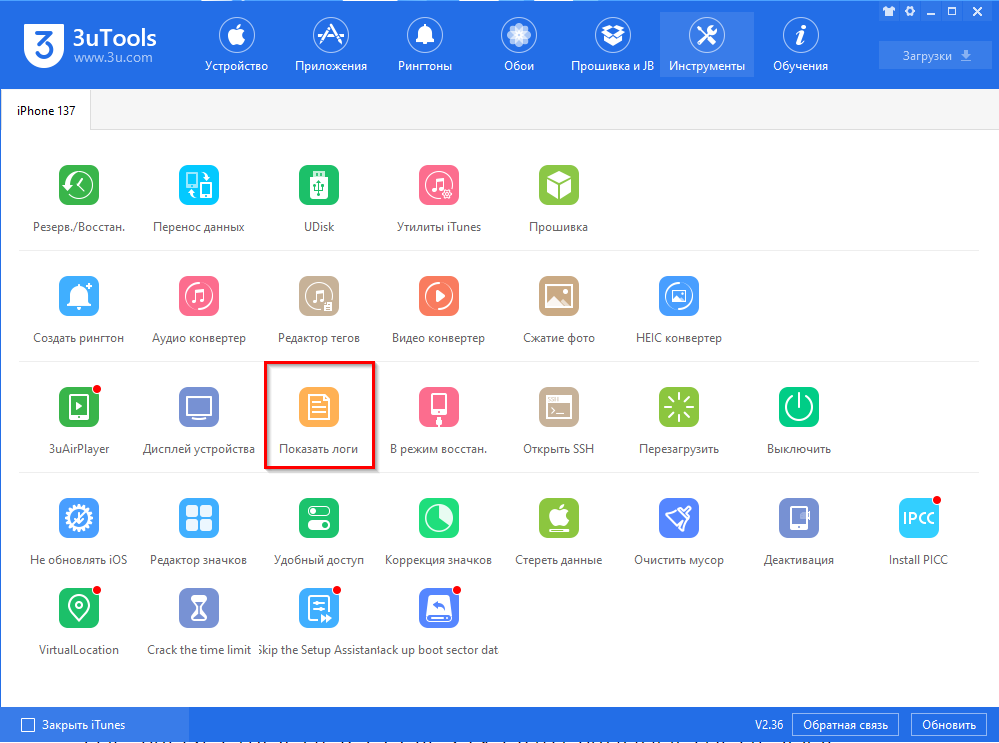Open the HEIC конвертер
This screenshot has width=999, height=743.
(679, 296)
